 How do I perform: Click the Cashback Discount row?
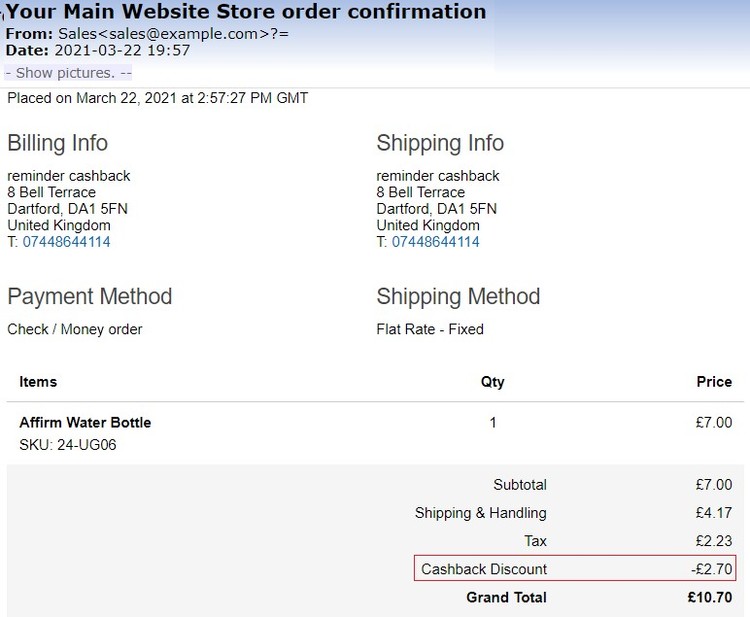(575, 569)
